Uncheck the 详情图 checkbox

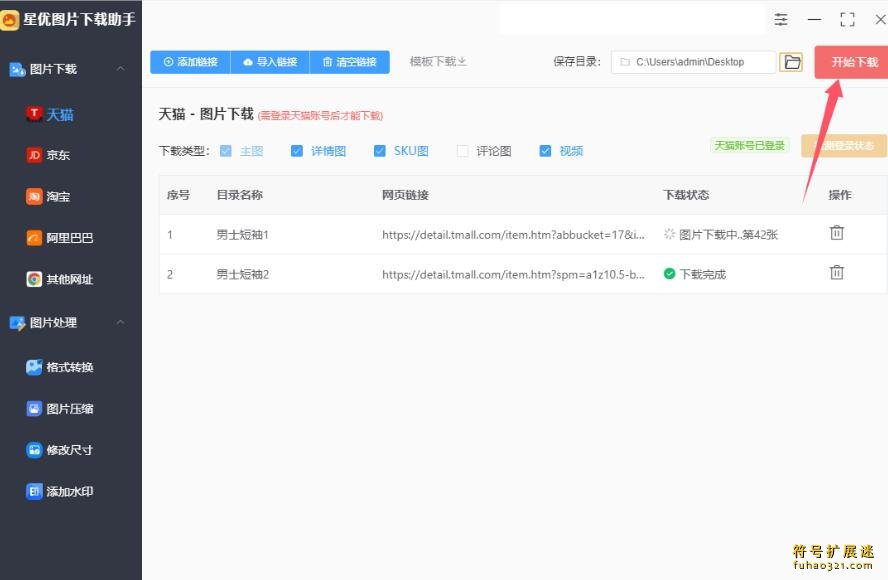(x=296, y=151)
